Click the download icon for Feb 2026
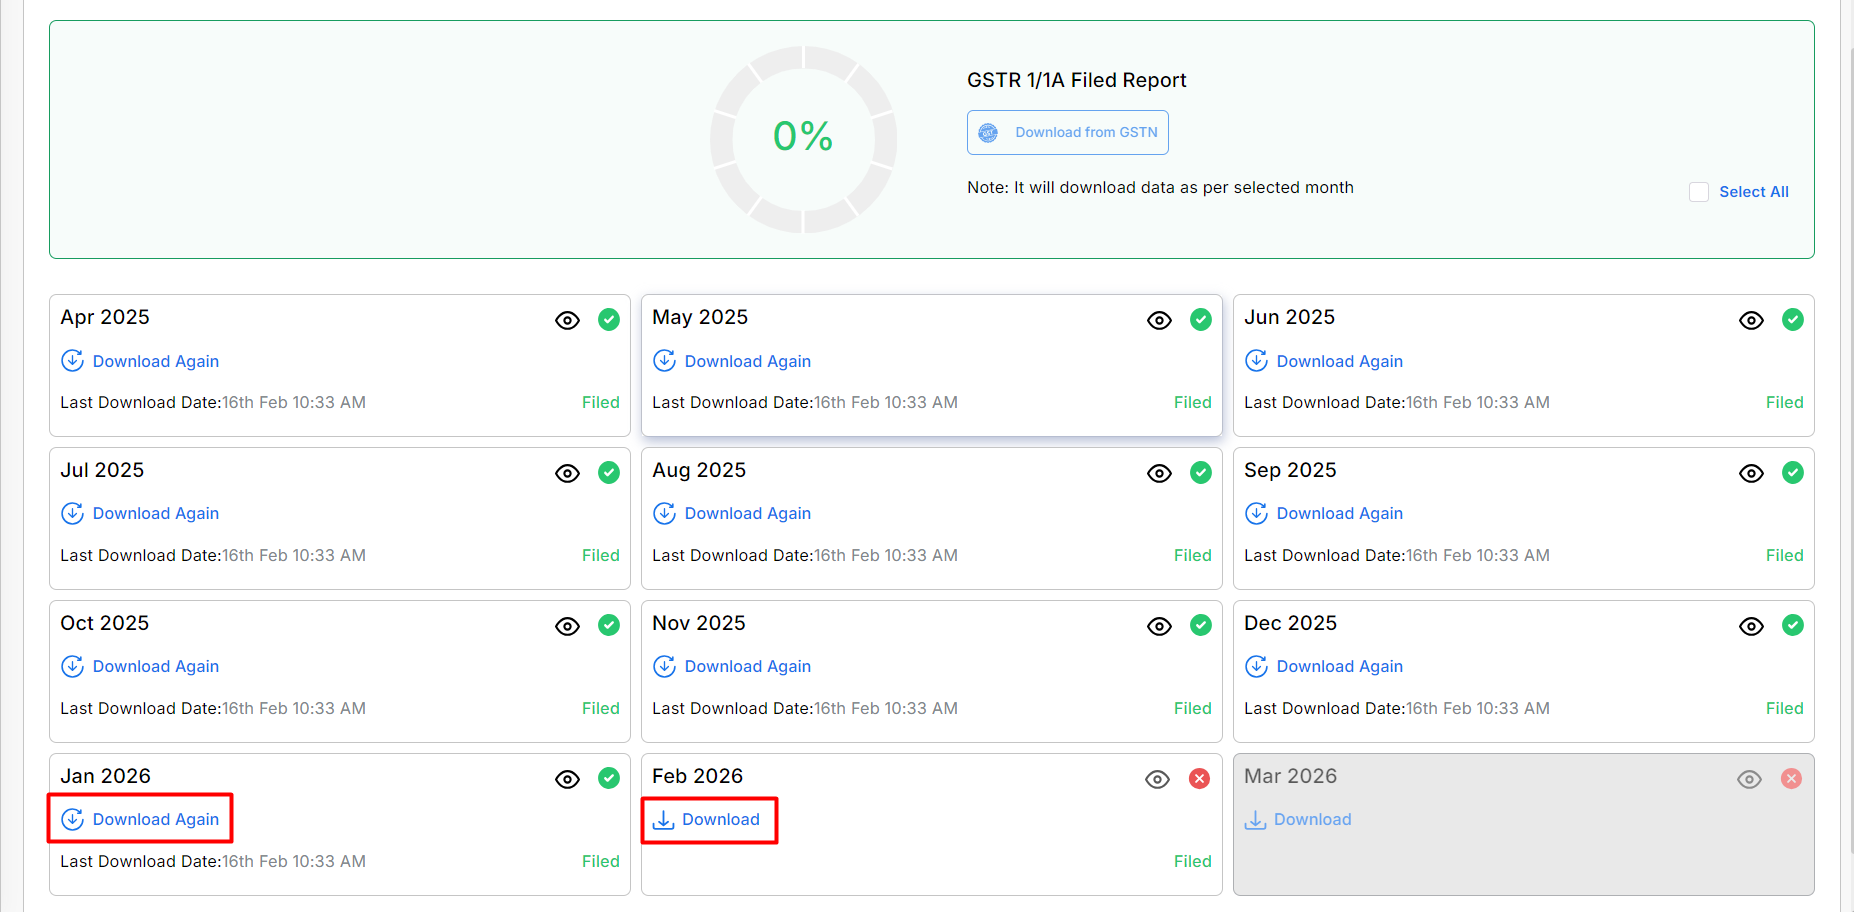1854x912 pixels. (x=663, y=820)
